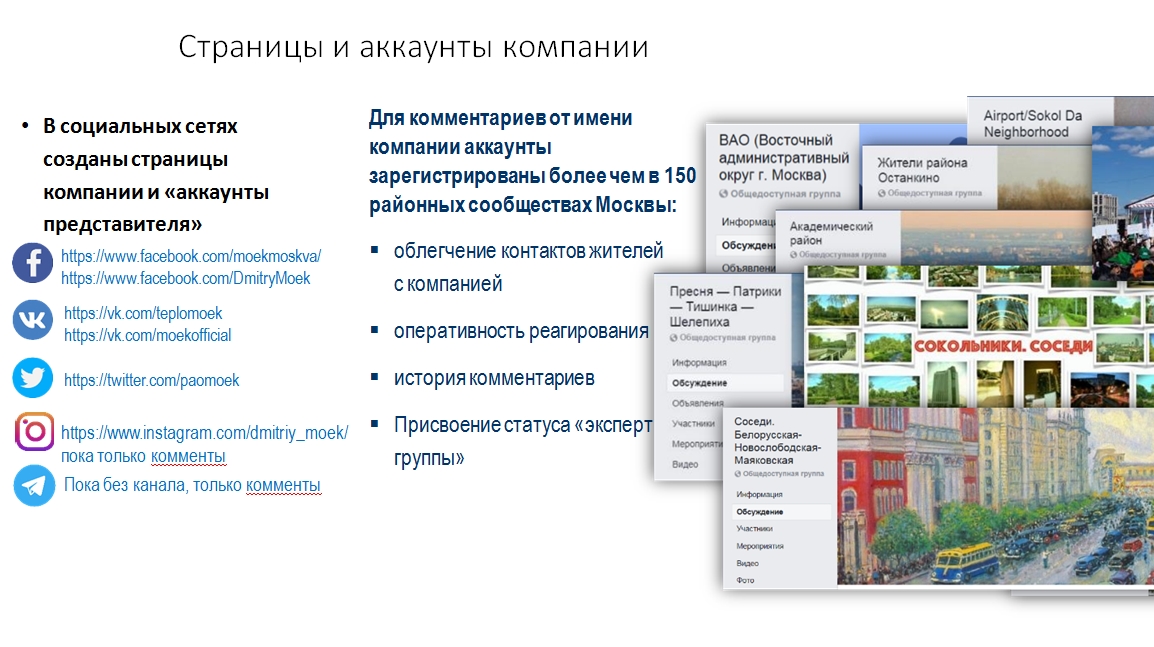Click the Telegram paper plane icon
Screen dimensions: 1154x647
[34, 486]
